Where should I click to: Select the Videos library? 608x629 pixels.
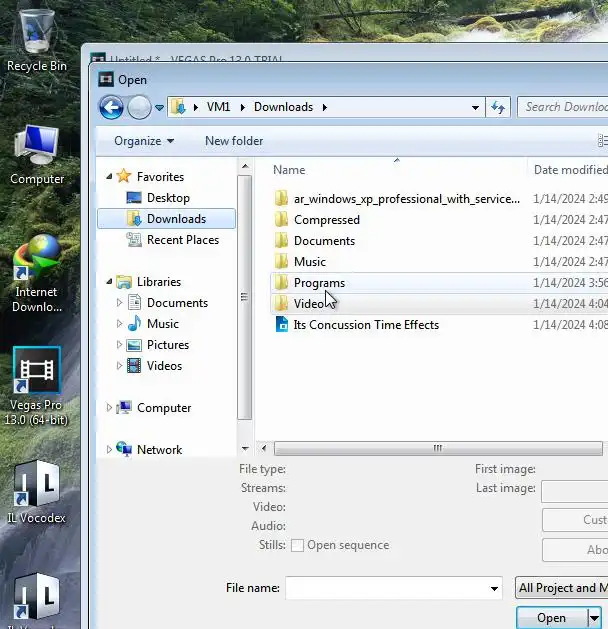point(164,365)
